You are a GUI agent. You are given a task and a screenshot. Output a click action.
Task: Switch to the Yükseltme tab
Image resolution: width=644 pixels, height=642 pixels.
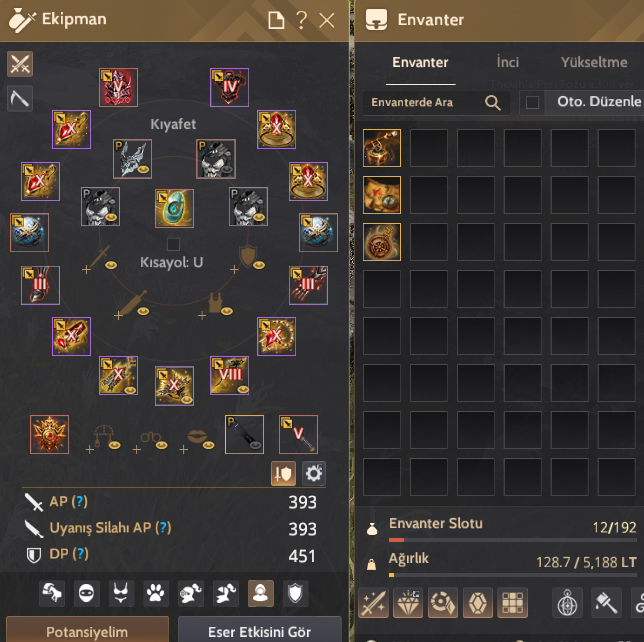point(594,62)
